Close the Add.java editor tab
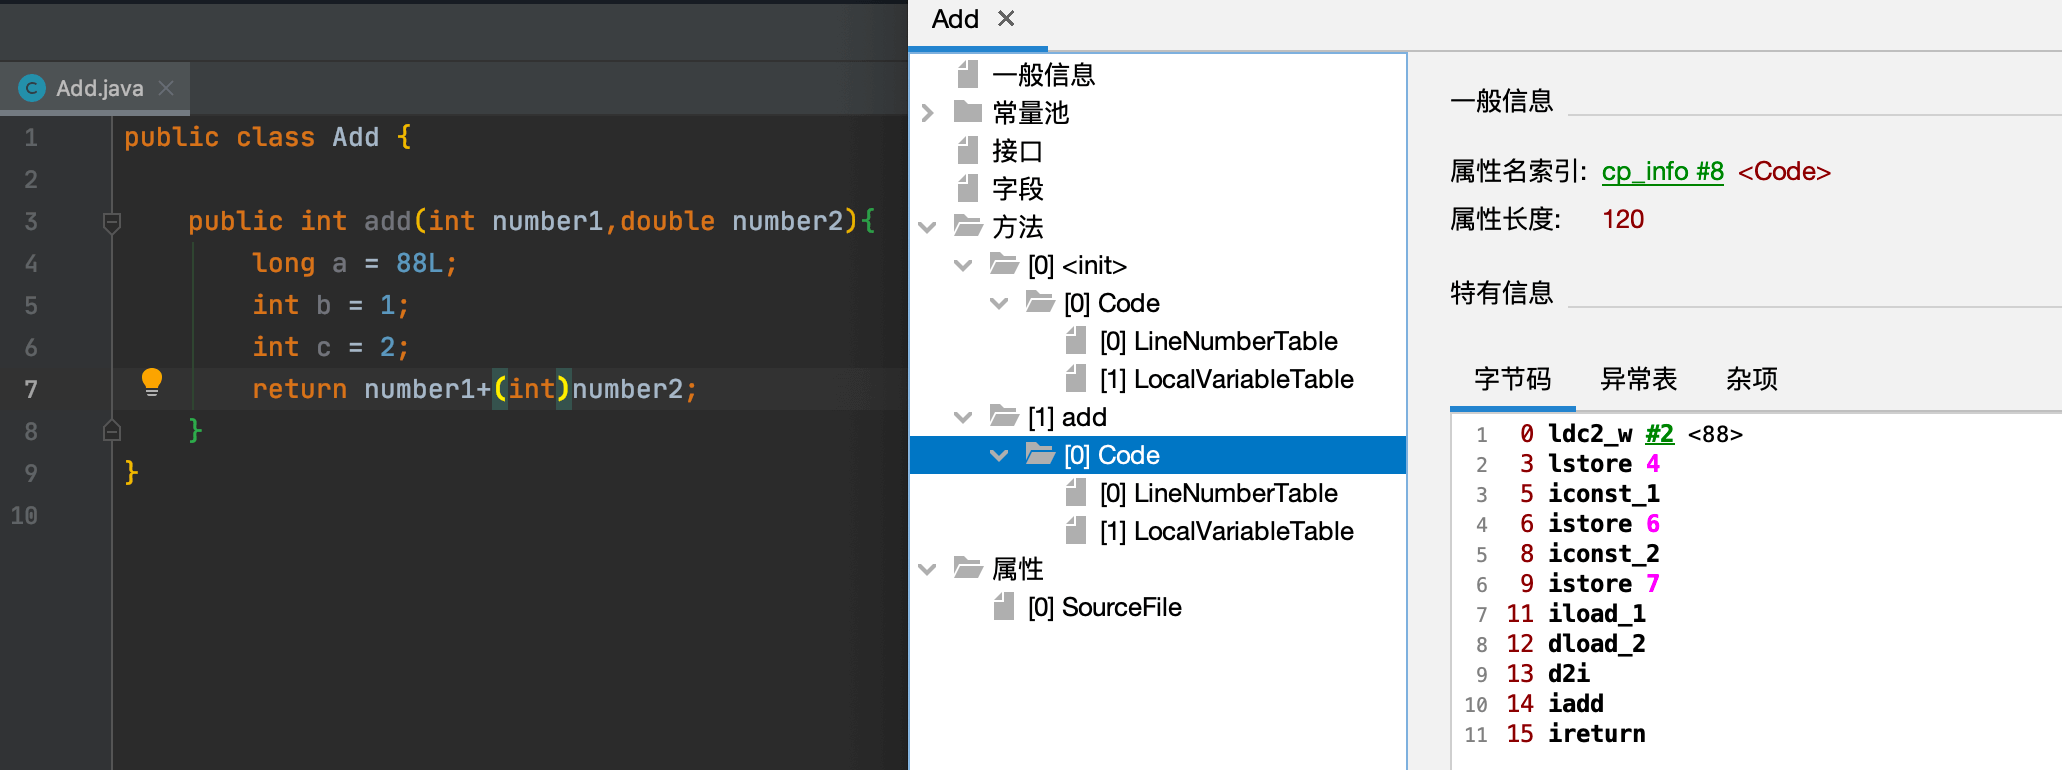 tap(166, 88)
